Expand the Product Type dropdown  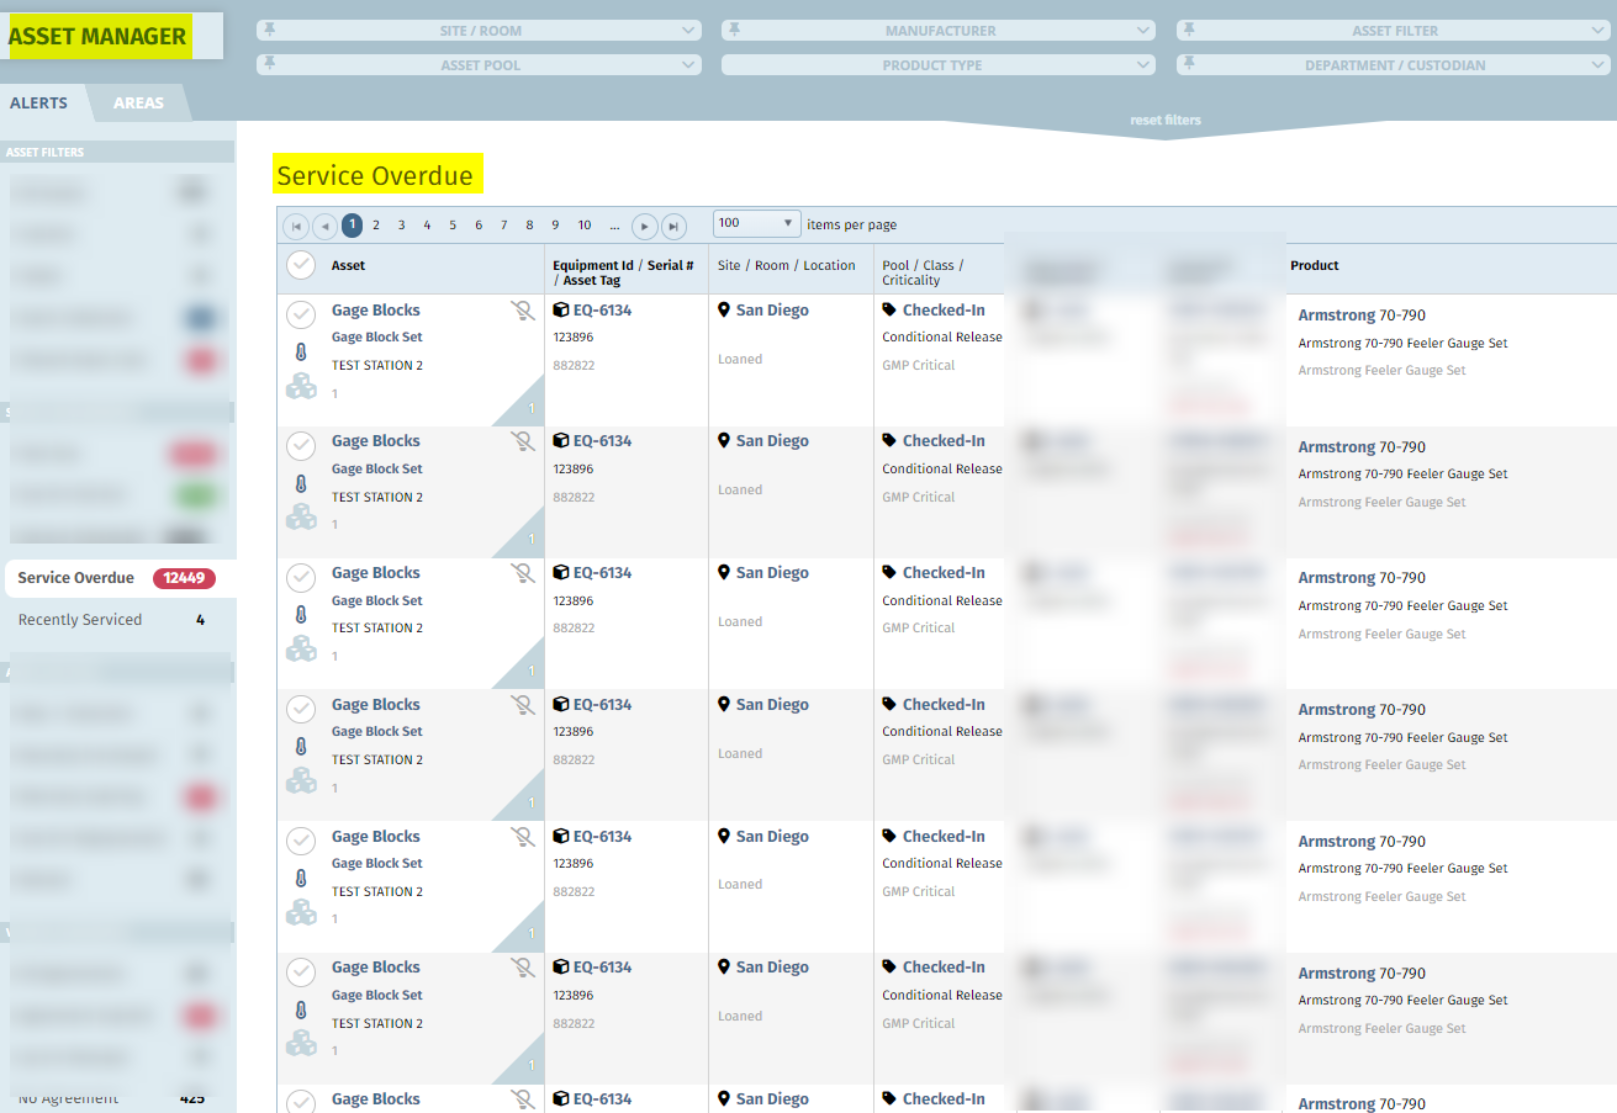tap(938, 64)
